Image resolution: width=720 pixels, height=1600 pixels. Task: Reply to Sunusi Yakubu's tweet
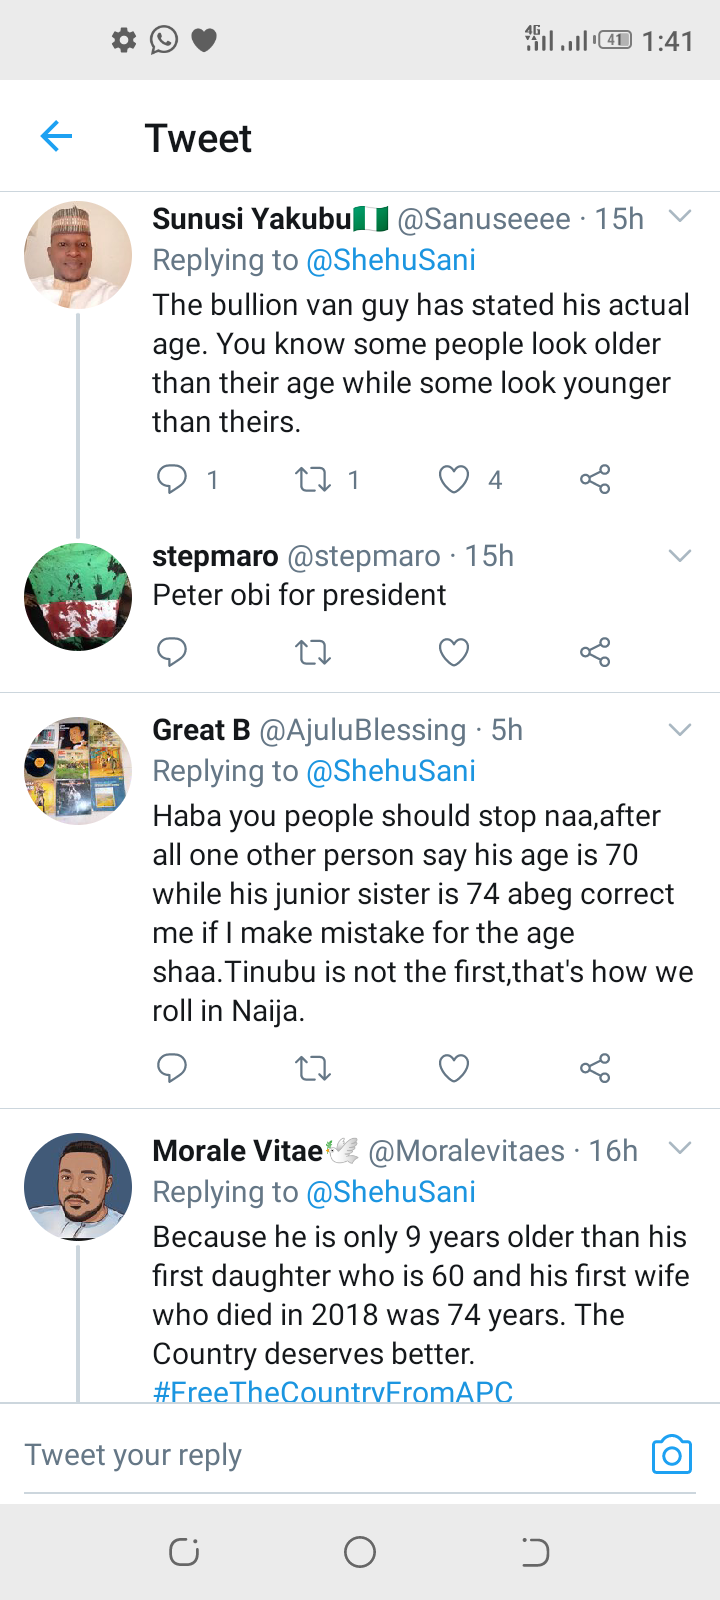(x=172, y=479)
